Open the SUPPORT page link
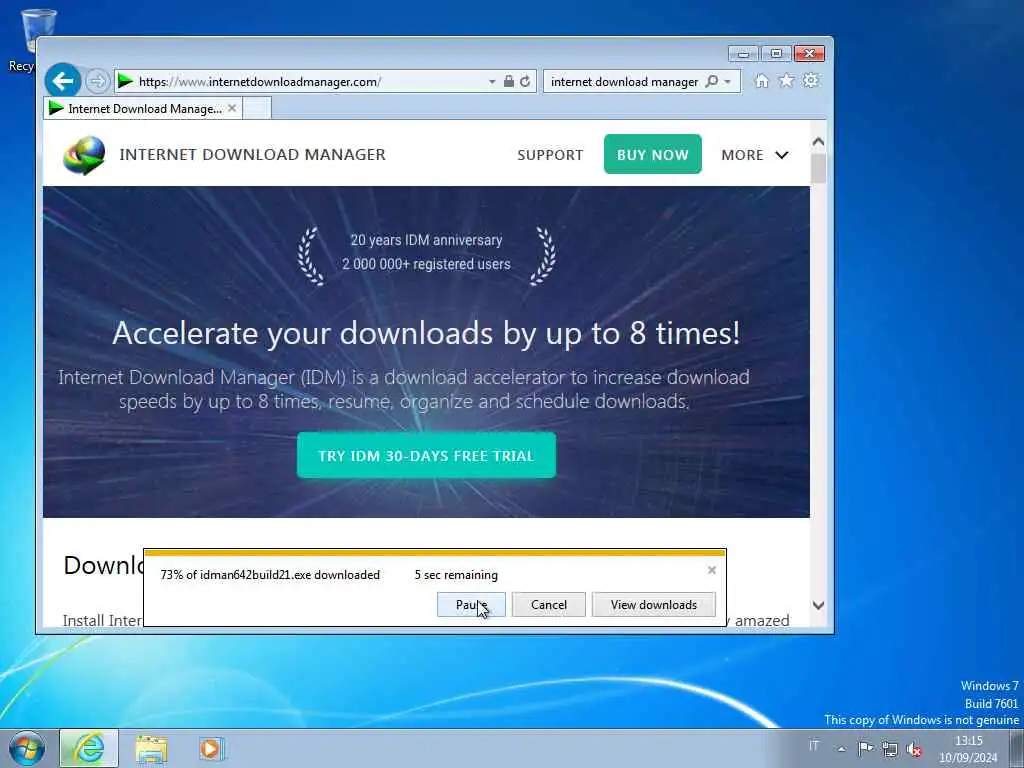 (550, 155)
